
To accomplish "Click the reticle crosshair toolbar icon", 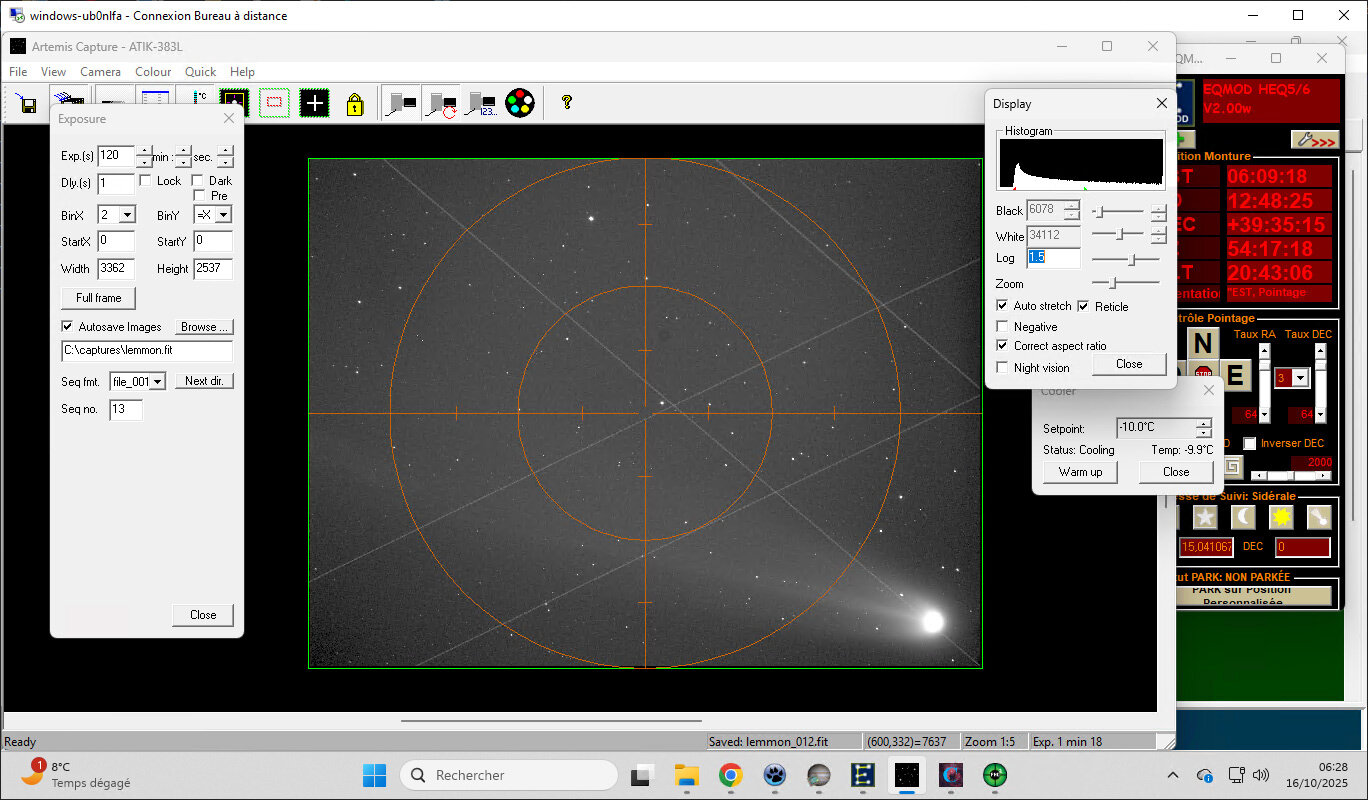I will (x=314, y=103).
